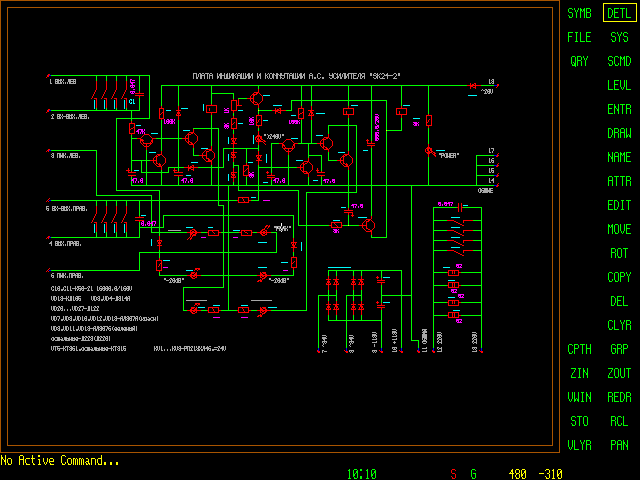Open the FILE menu
The width and height of the screenshot is (640, 480).
(579, 37)
